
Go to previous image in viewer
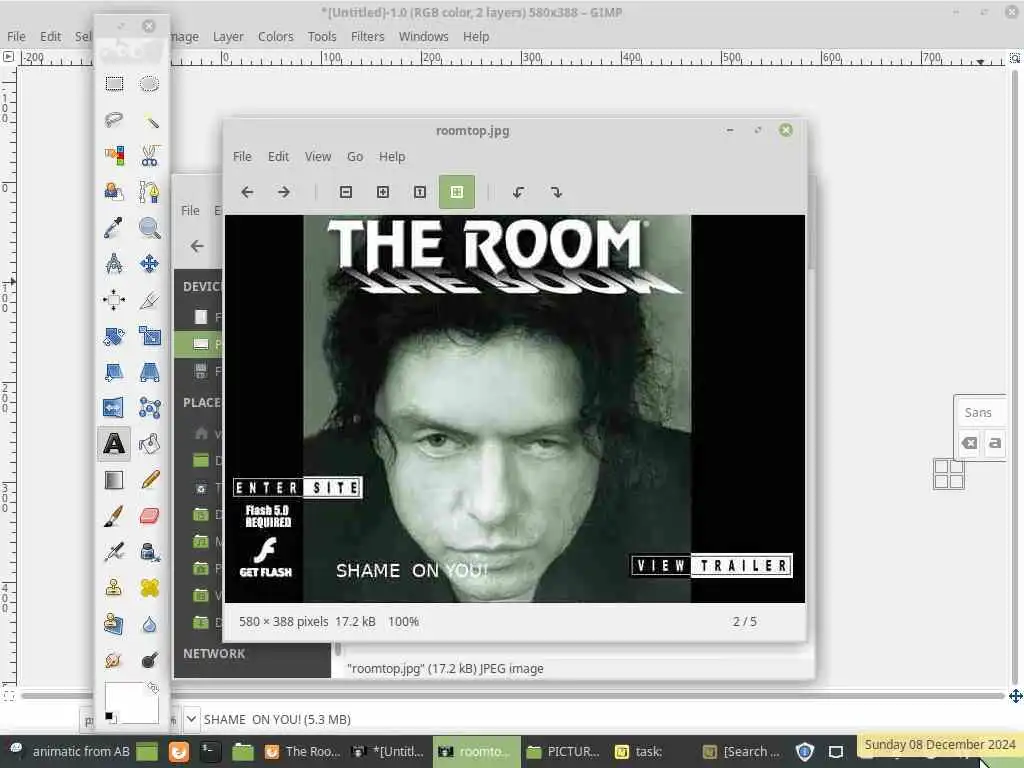coord(247,192)
